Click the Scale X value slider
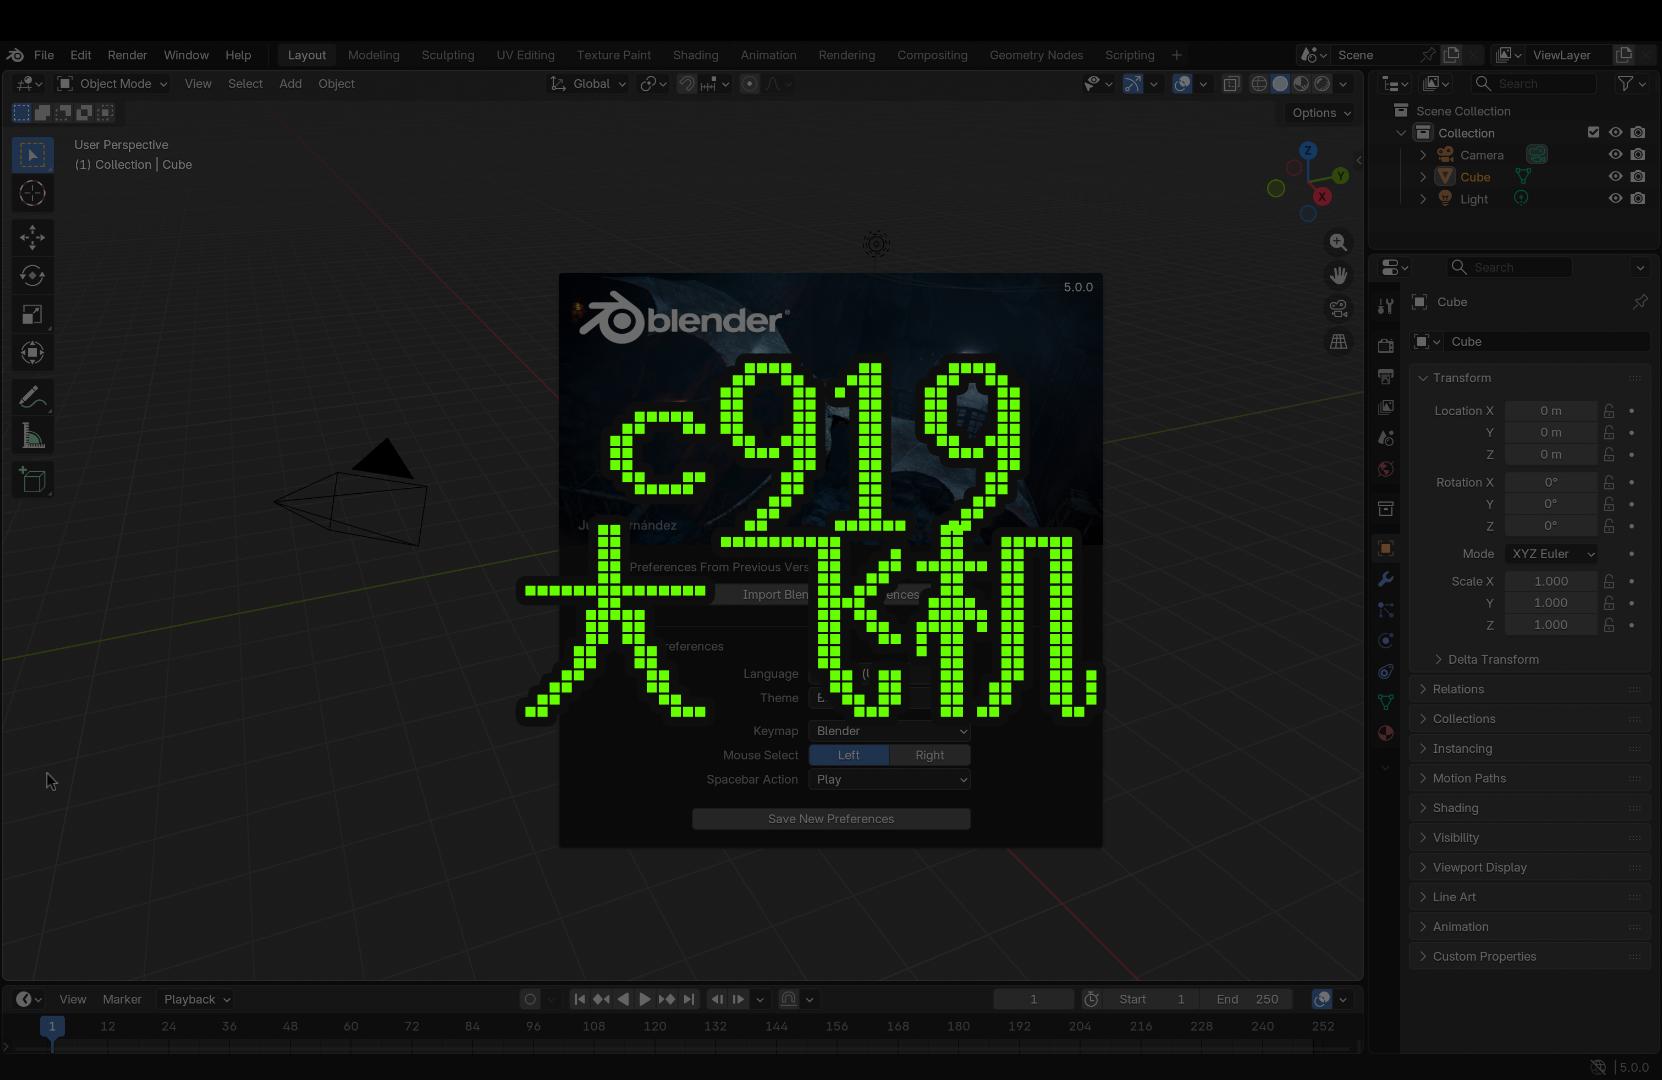The image size is (1662, 1080). coord(1551,581)
